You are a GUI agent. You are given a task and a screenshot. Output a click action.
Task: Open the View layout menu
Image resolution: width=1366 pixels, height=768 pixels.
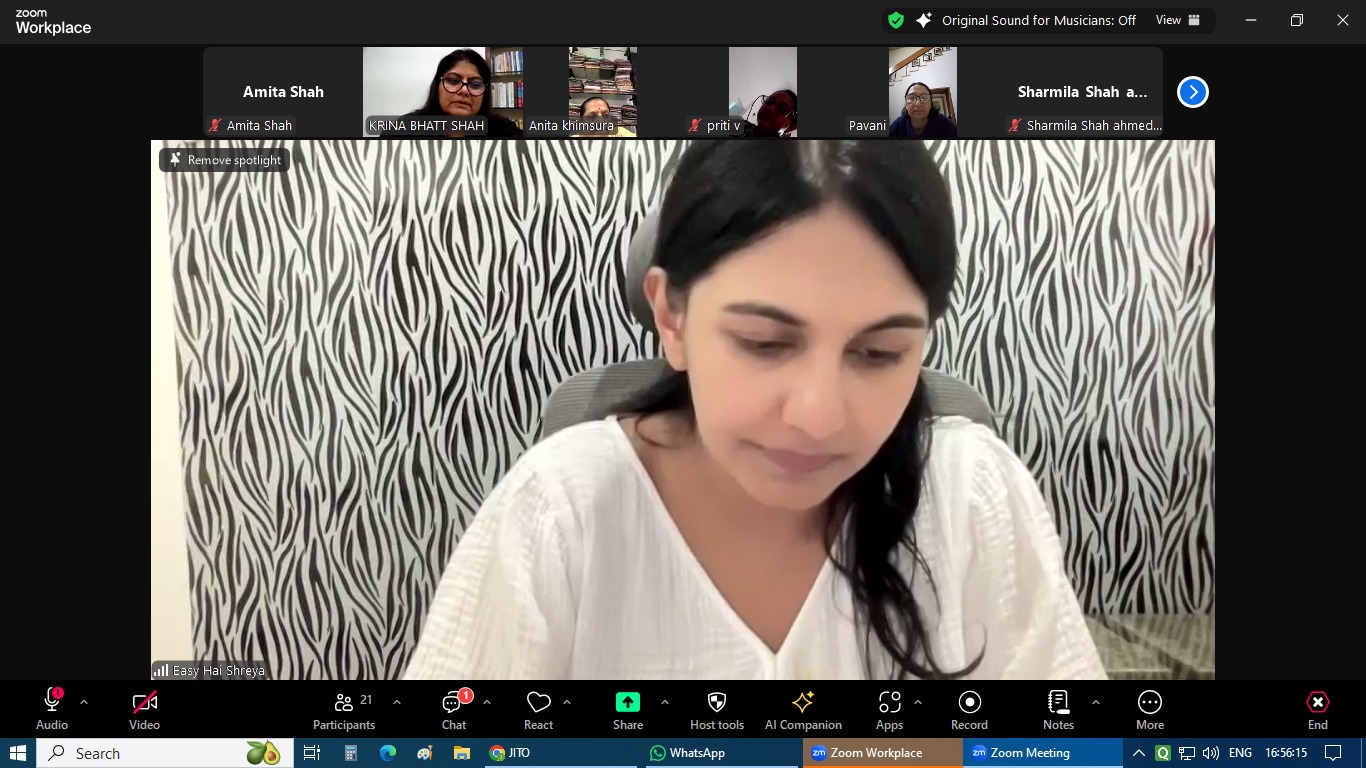1178,20
